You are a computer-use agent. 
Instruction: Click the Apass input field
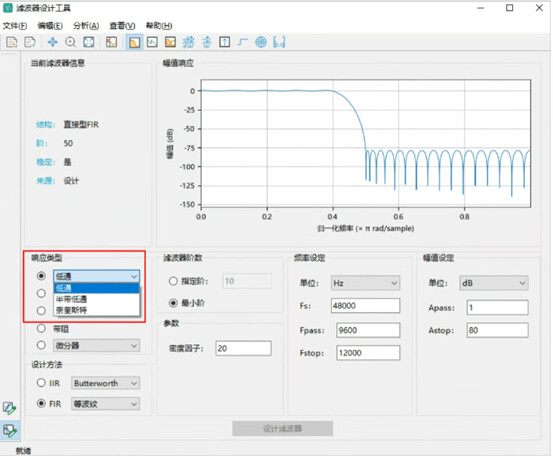(x=497, y=308)
